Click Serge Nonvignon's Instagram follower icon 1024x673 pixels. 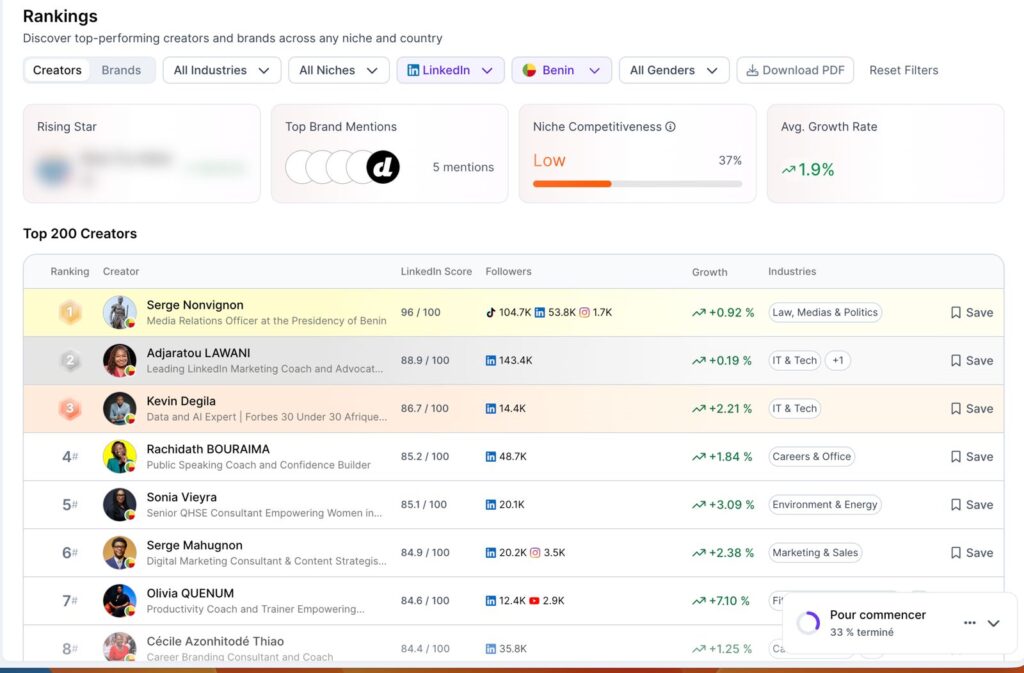[x=585, y=313]
